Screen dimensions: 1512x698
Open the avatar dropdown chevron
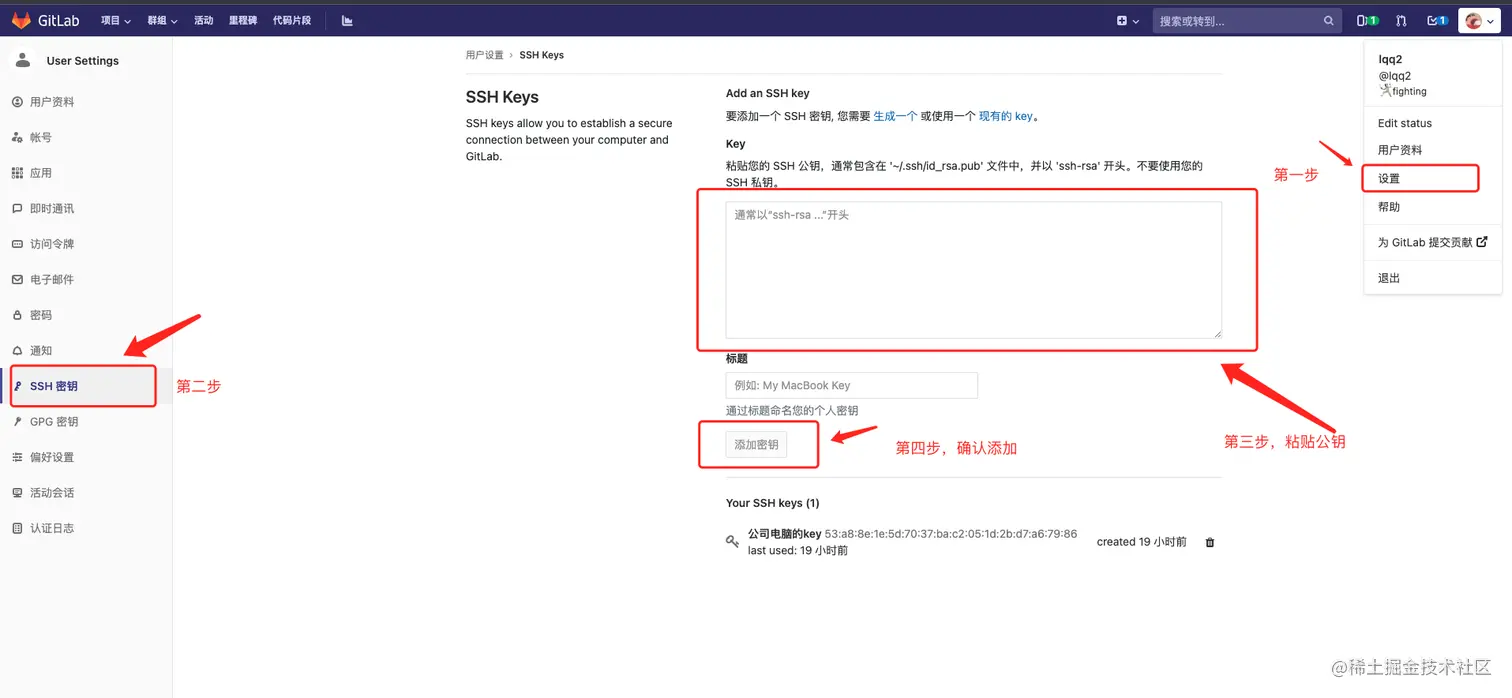[1493, 21]
